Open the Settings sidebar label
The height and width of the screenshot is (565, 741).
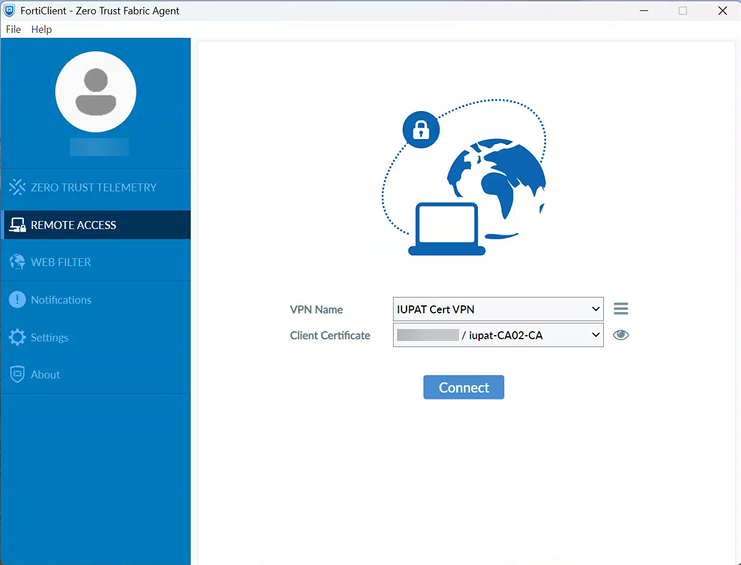tap(50, 337)
